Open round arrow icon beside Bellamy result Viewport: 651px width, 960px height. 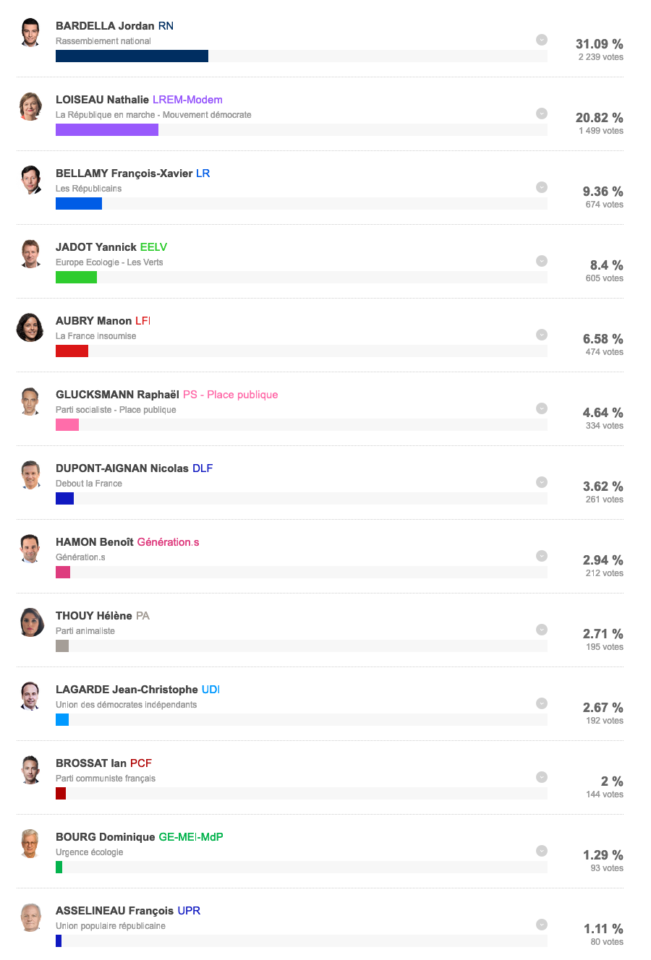click(541, 187)
